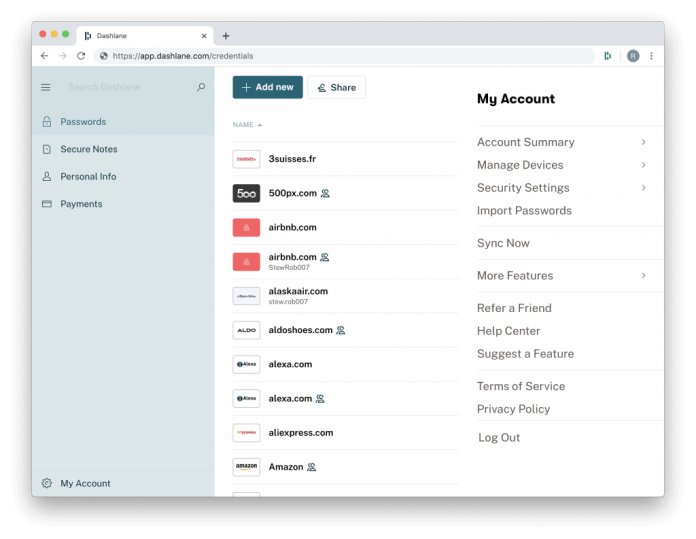This screenshot has height=539, width=696.
Task: Open Account Summary
Action: [526, 142]
